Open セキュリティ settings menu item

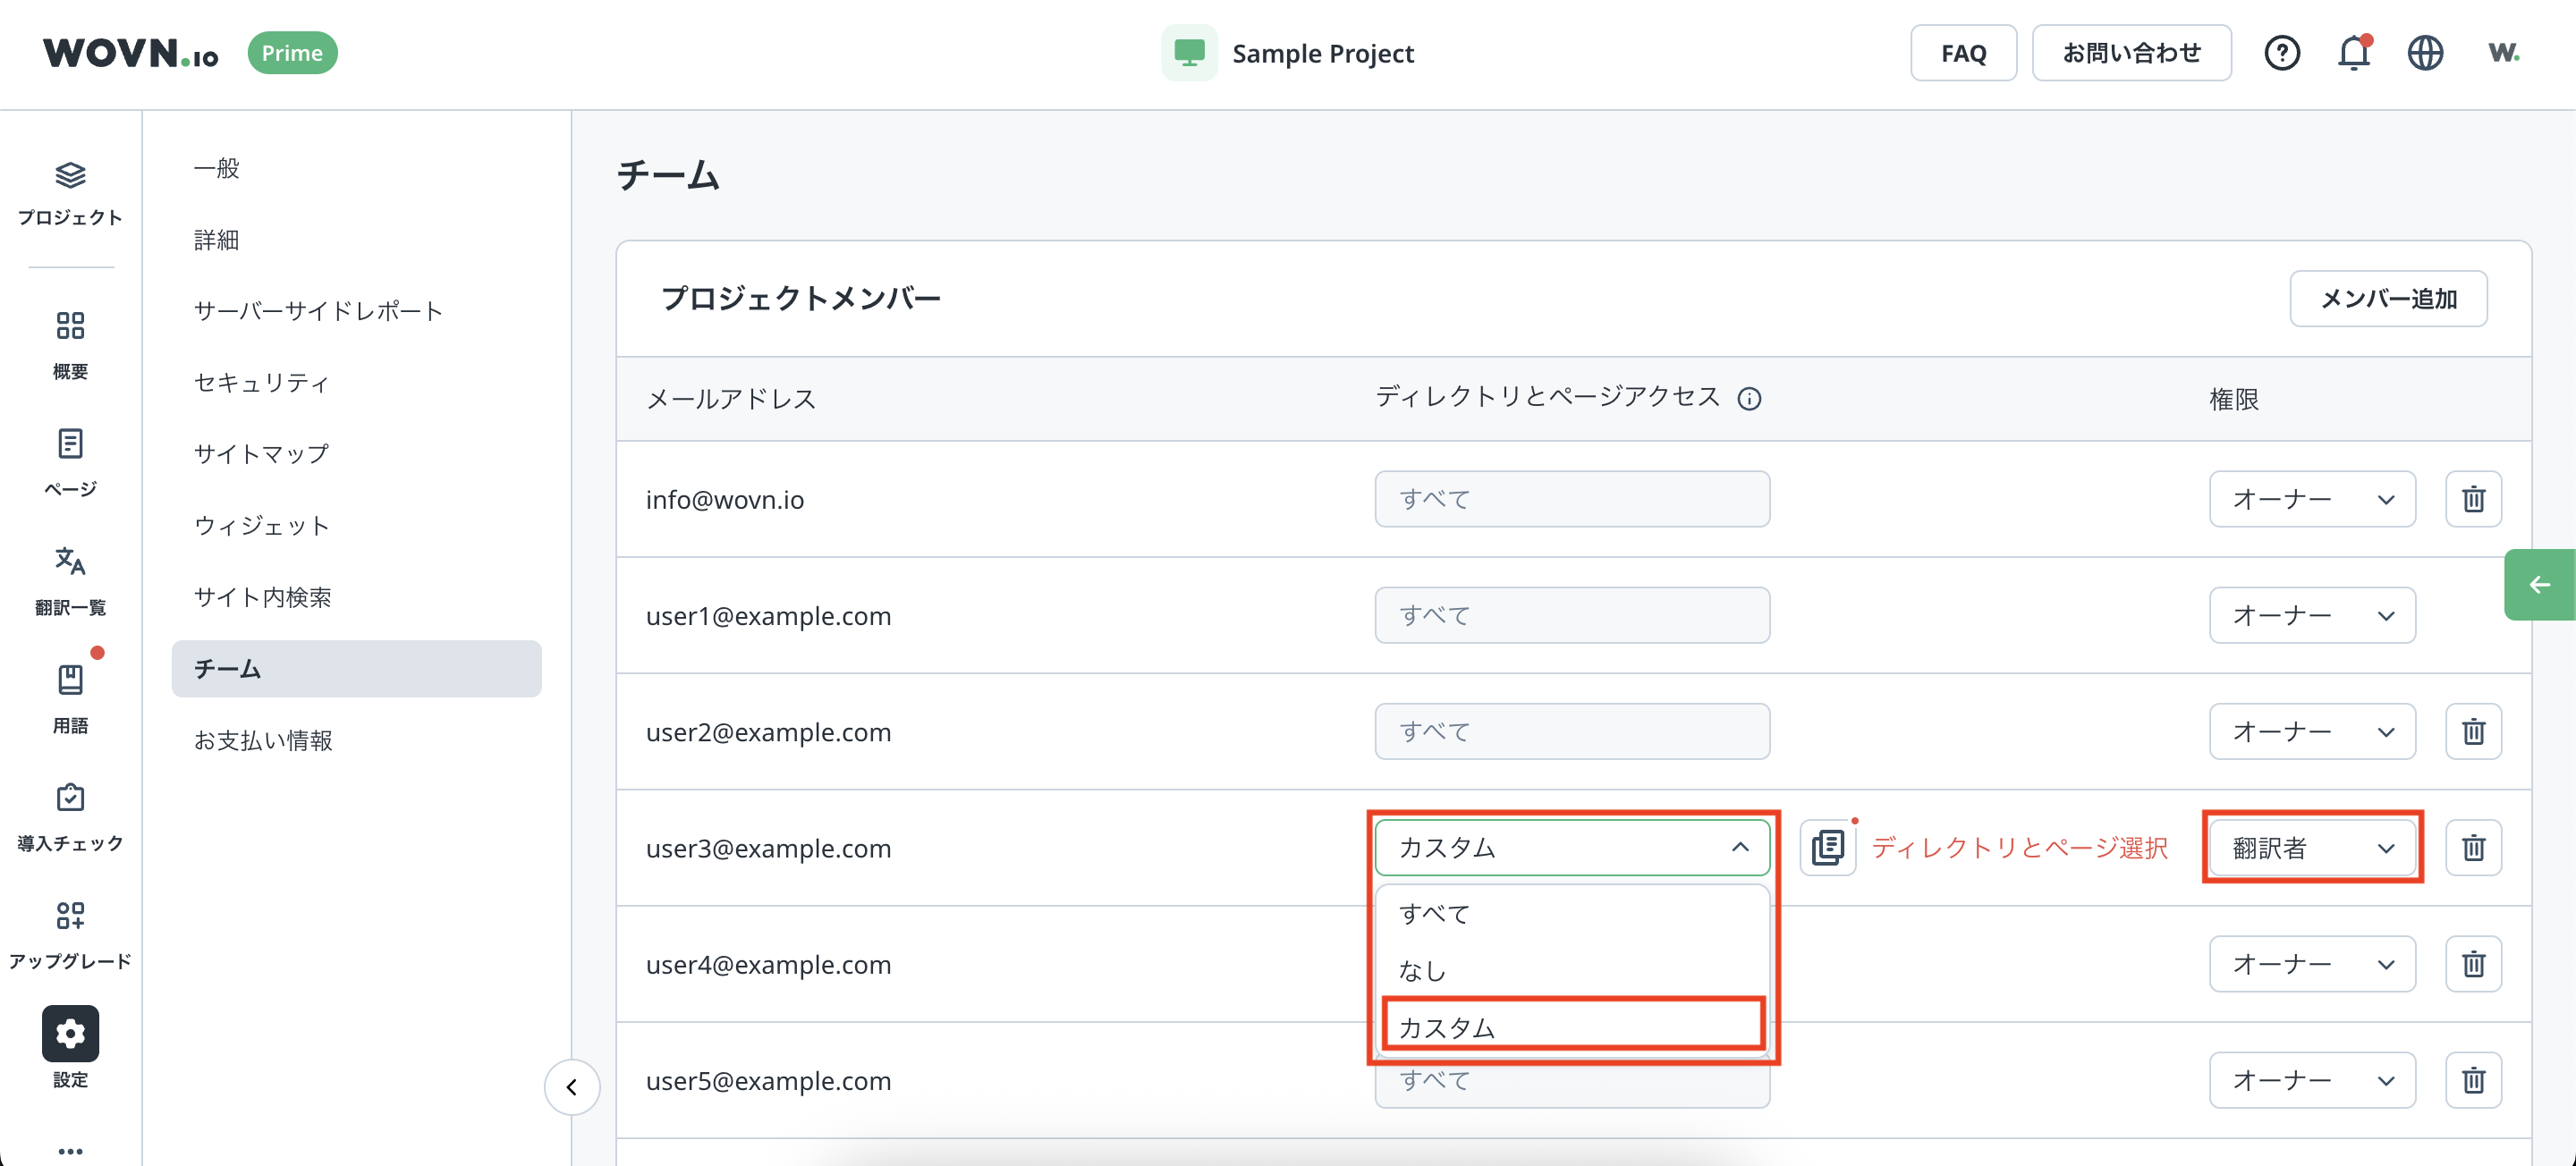261,383
